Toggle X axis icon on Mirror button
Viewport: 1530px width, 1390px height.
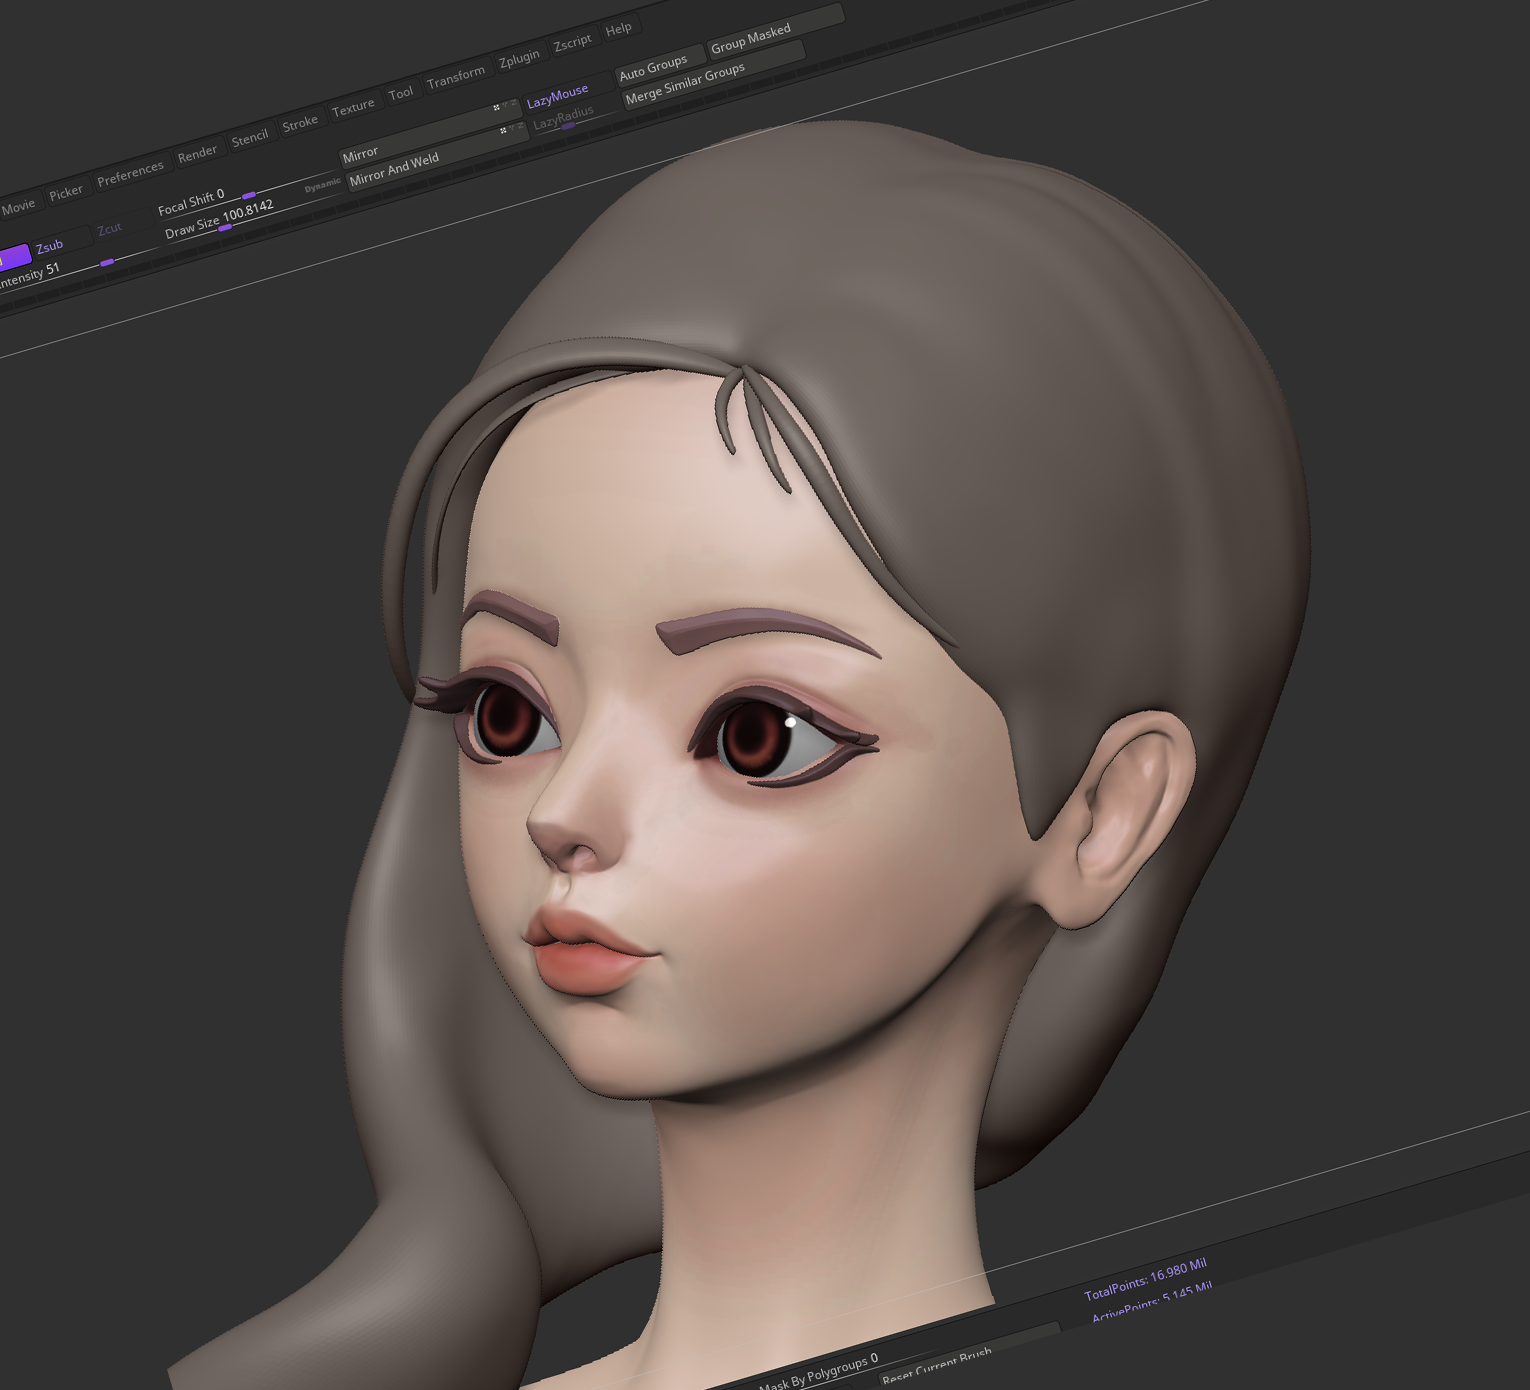pyautogui.click(x=496, y=107)
